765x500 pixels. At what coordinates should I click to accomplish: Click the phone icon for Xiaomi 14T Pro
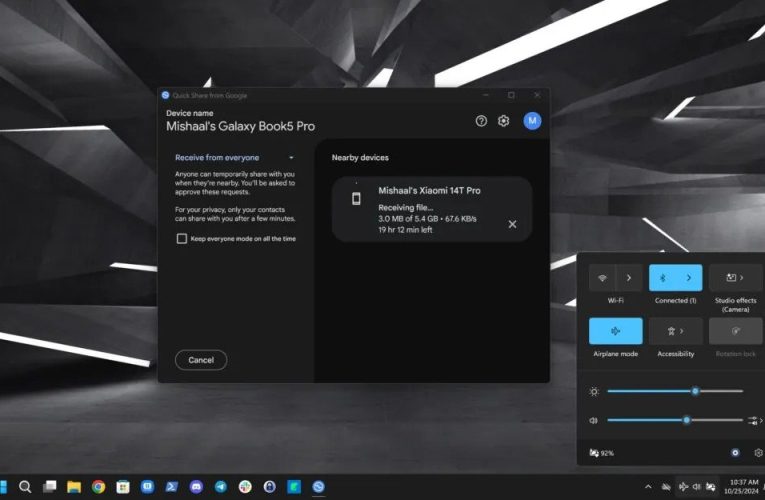[x=356, y=199]
